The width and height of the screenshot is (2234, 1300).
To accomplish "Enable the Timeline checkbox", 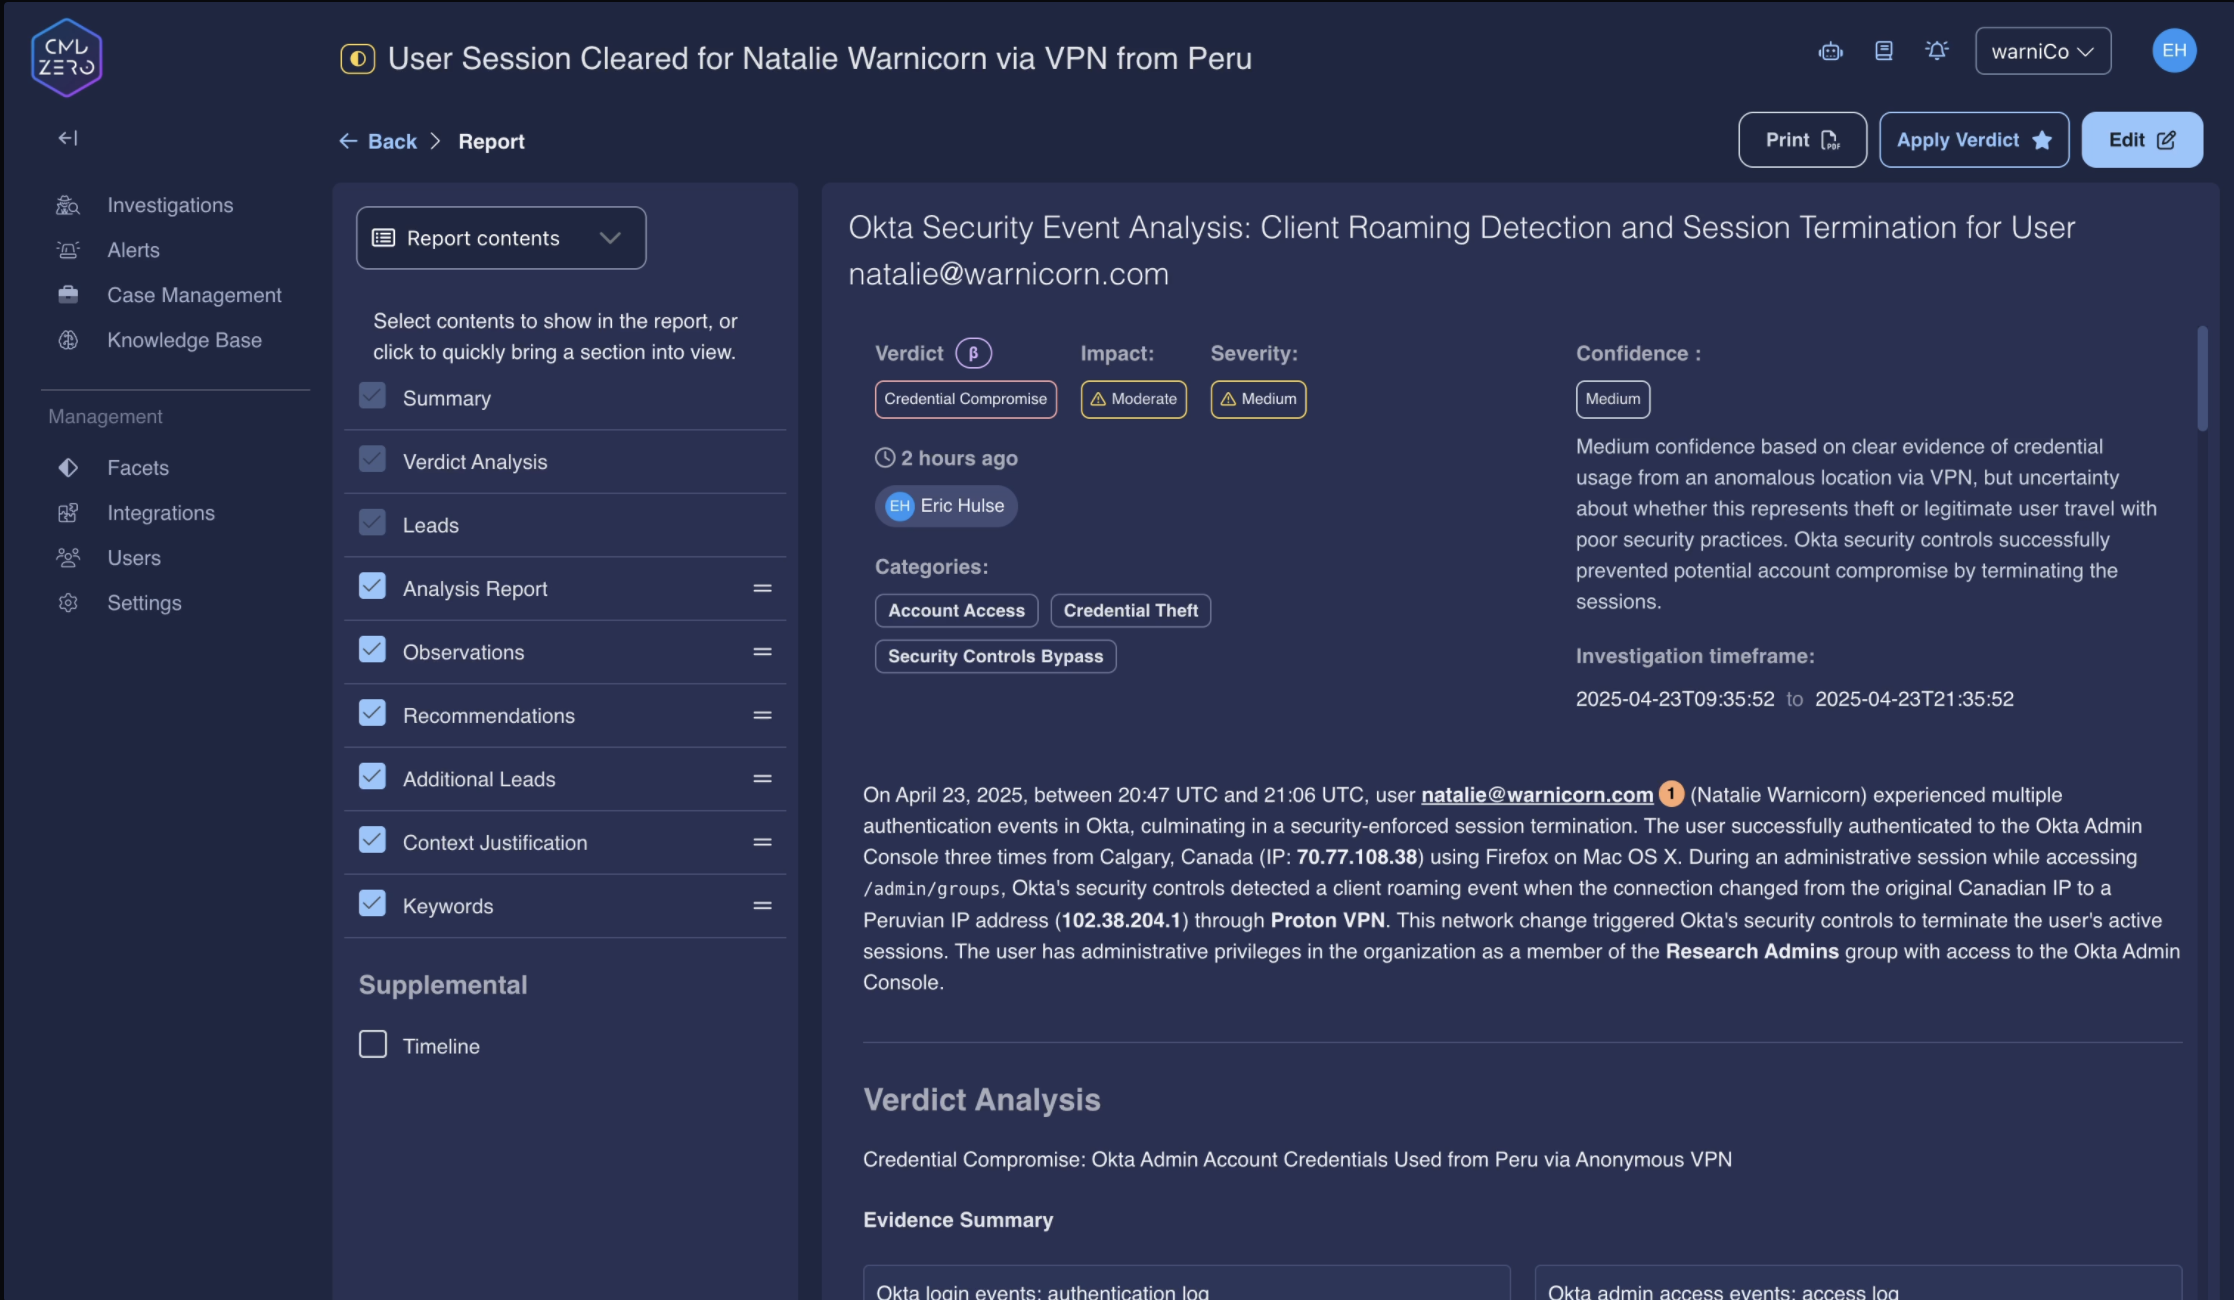I will click(373, 1045).
